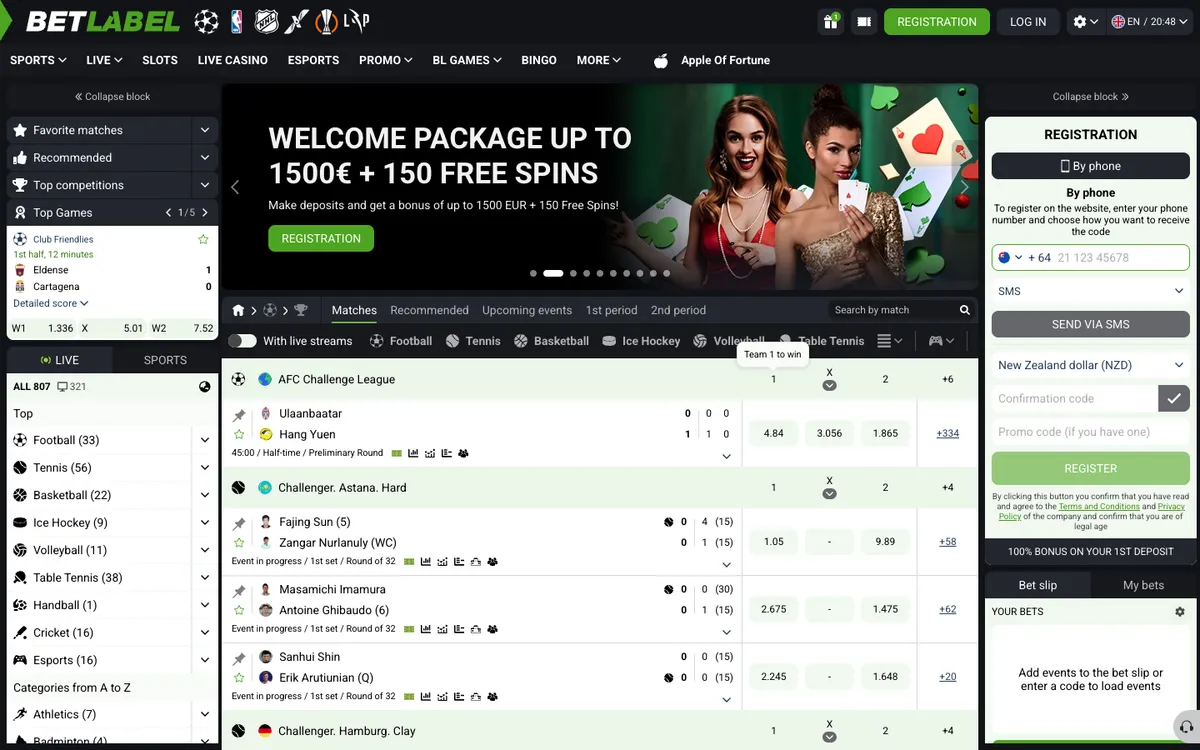Open the Terms and Conditions link

pos(1099,507)
